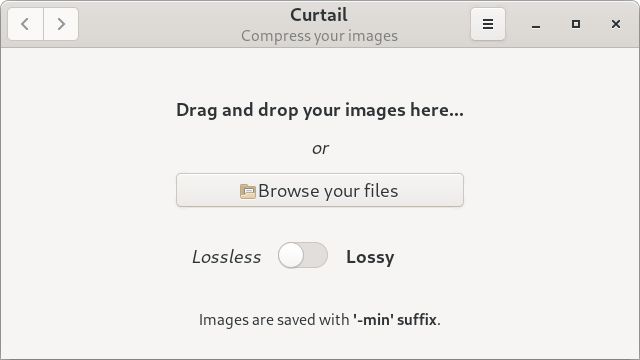Click the Curtail title in header bar
This screenshot has height=360, width=640.
tap(319, 15)
